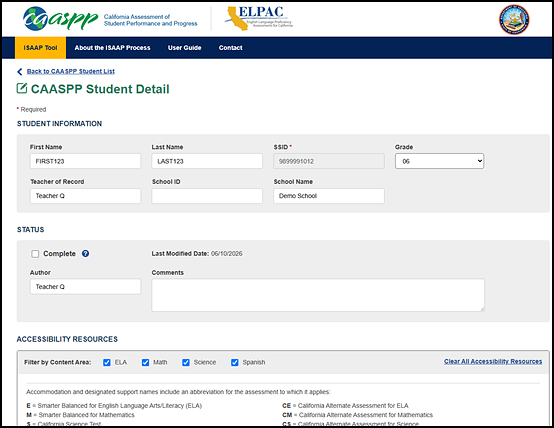Click the CAASPP logo
The width and height of the screenshot is (554, 428).
click(x=60, y=19)
